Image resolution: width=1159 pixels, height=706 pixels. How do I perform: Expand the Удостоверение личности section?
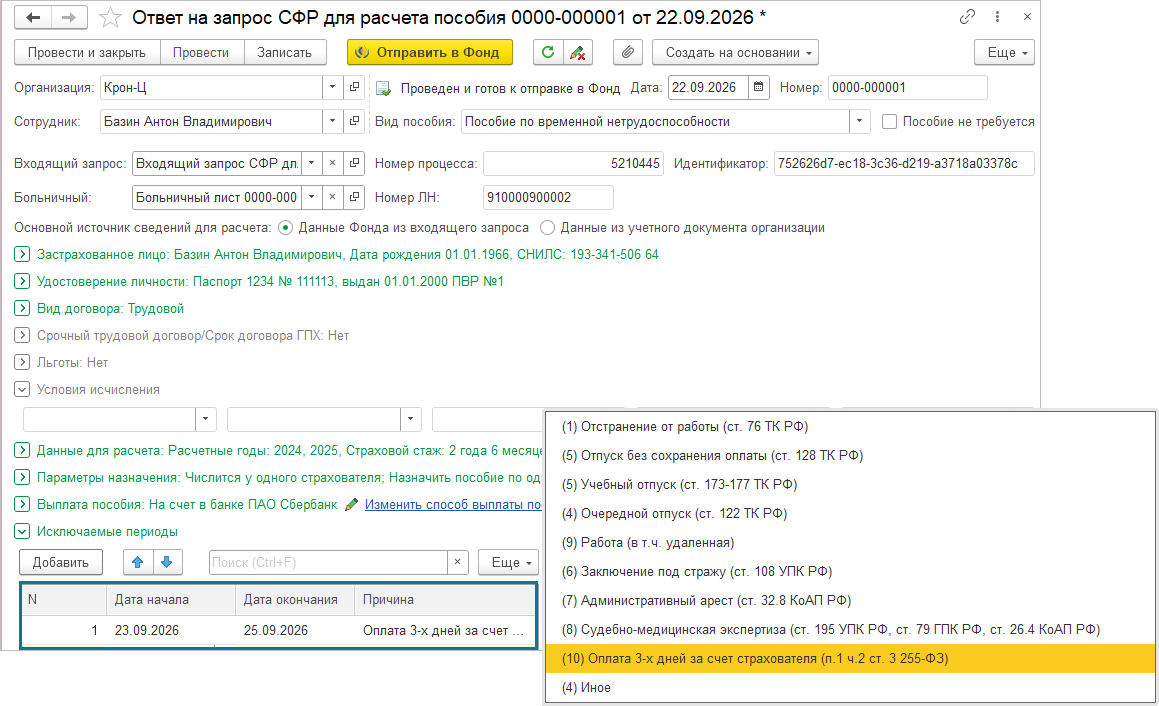point(22,281)
